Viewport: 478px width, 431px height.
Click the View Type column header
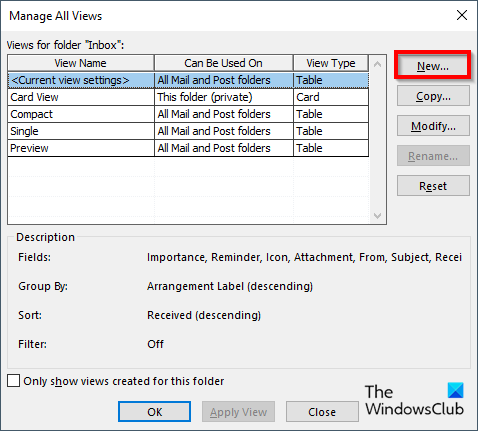pos(331,63)
